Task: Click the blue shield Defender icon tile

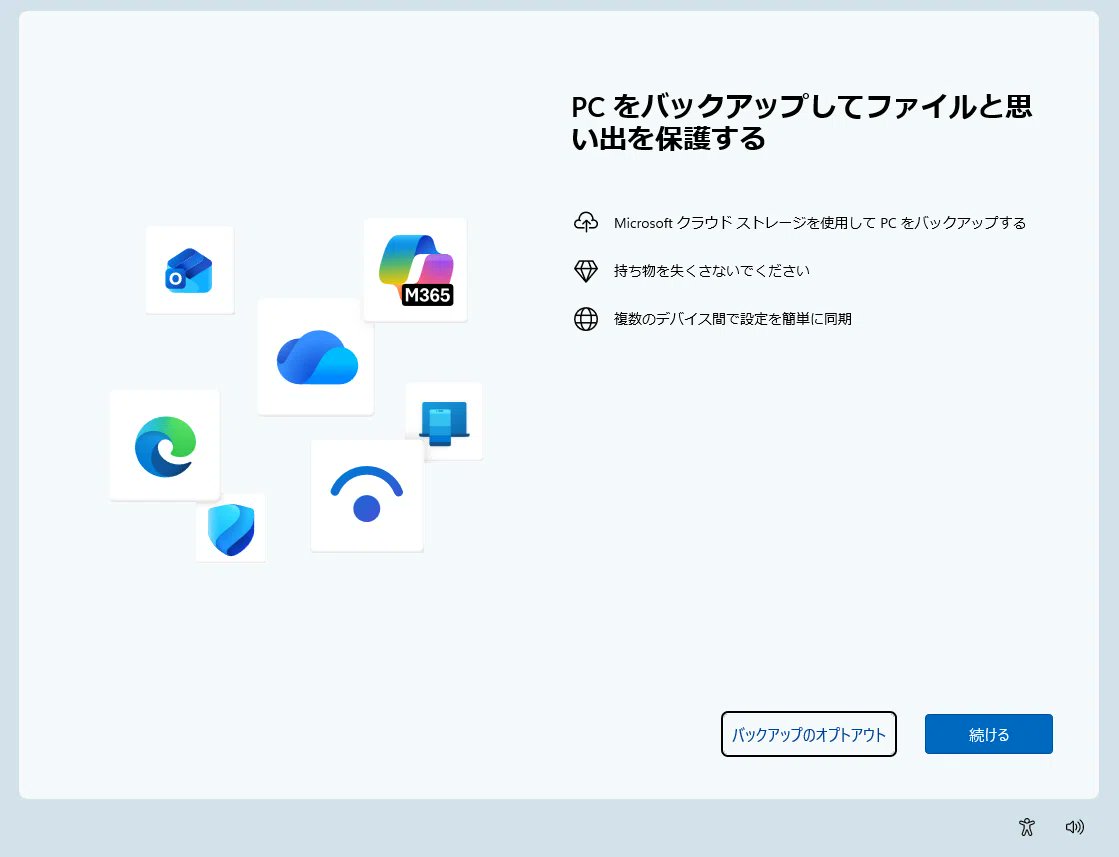Action: click(x=231, y=528)
